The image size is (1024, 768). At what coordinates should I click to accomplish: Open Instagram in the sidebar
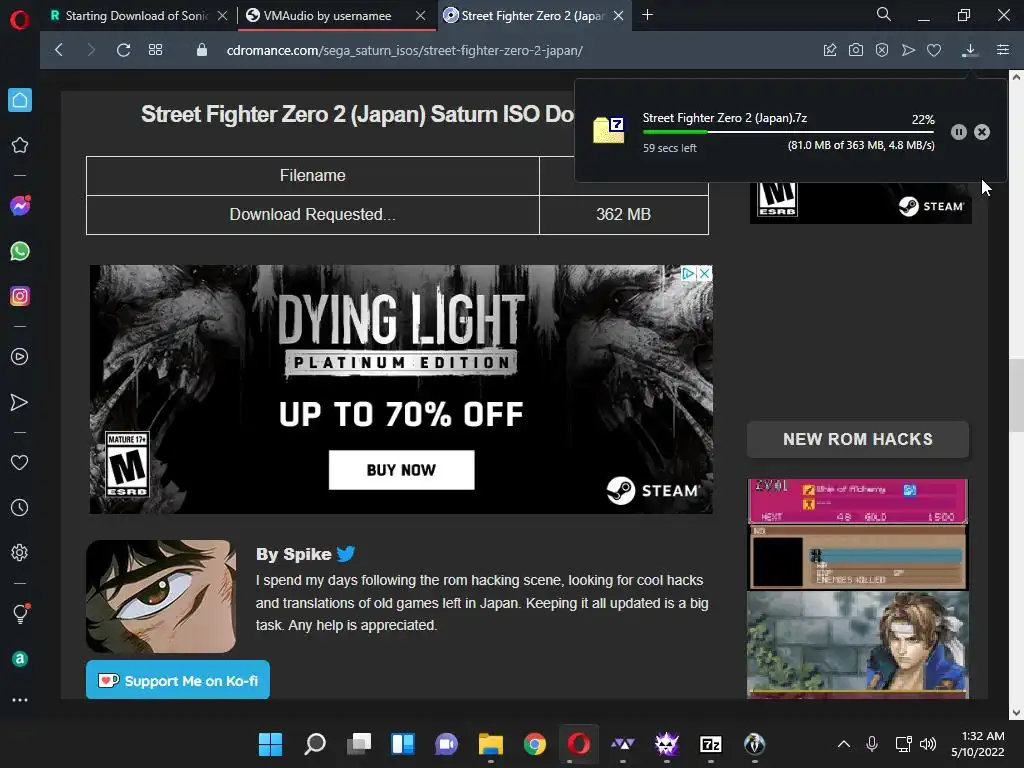click(20, 296)
